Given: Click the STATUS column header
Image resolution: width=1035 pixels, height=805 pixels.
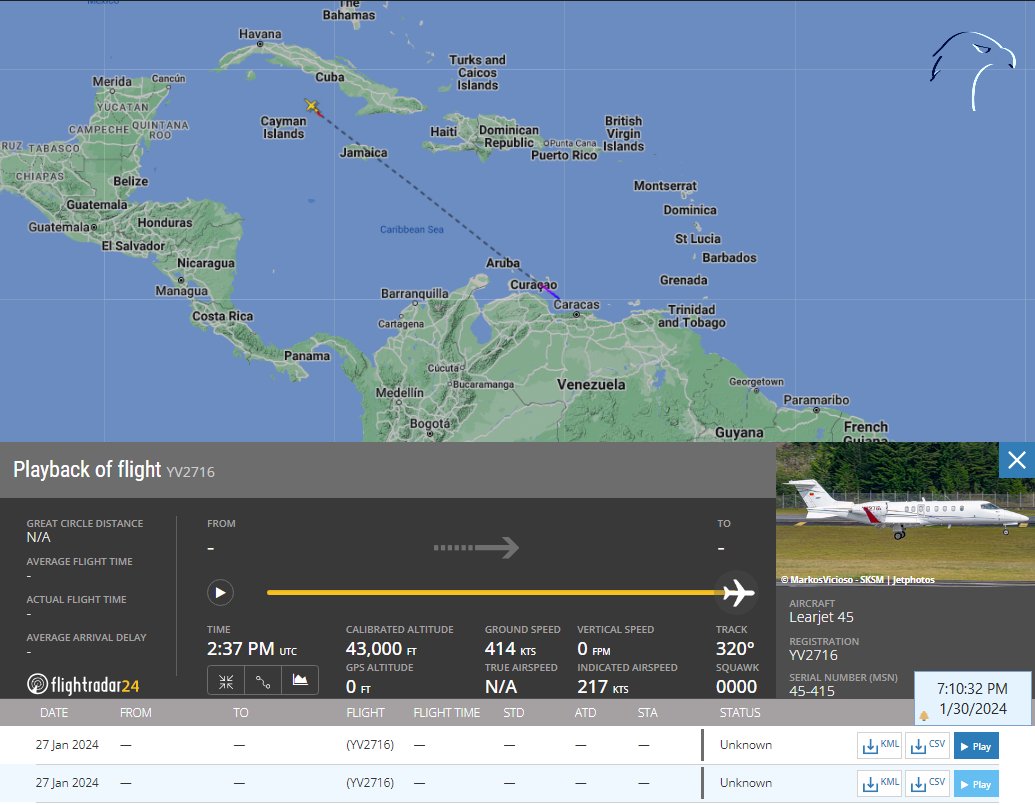Looking at the screenshot, I should (740, 713).
